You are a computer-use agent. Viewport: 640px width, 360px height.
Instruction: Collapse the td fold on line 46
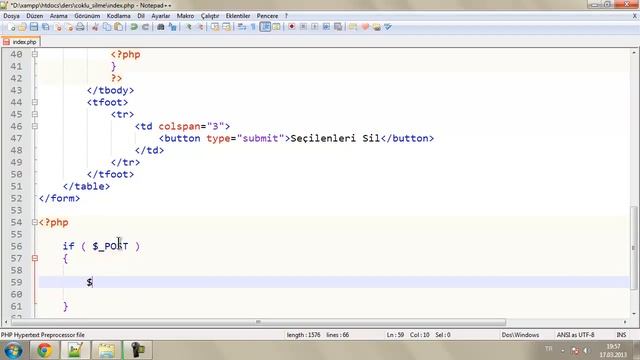click(35, 126)
